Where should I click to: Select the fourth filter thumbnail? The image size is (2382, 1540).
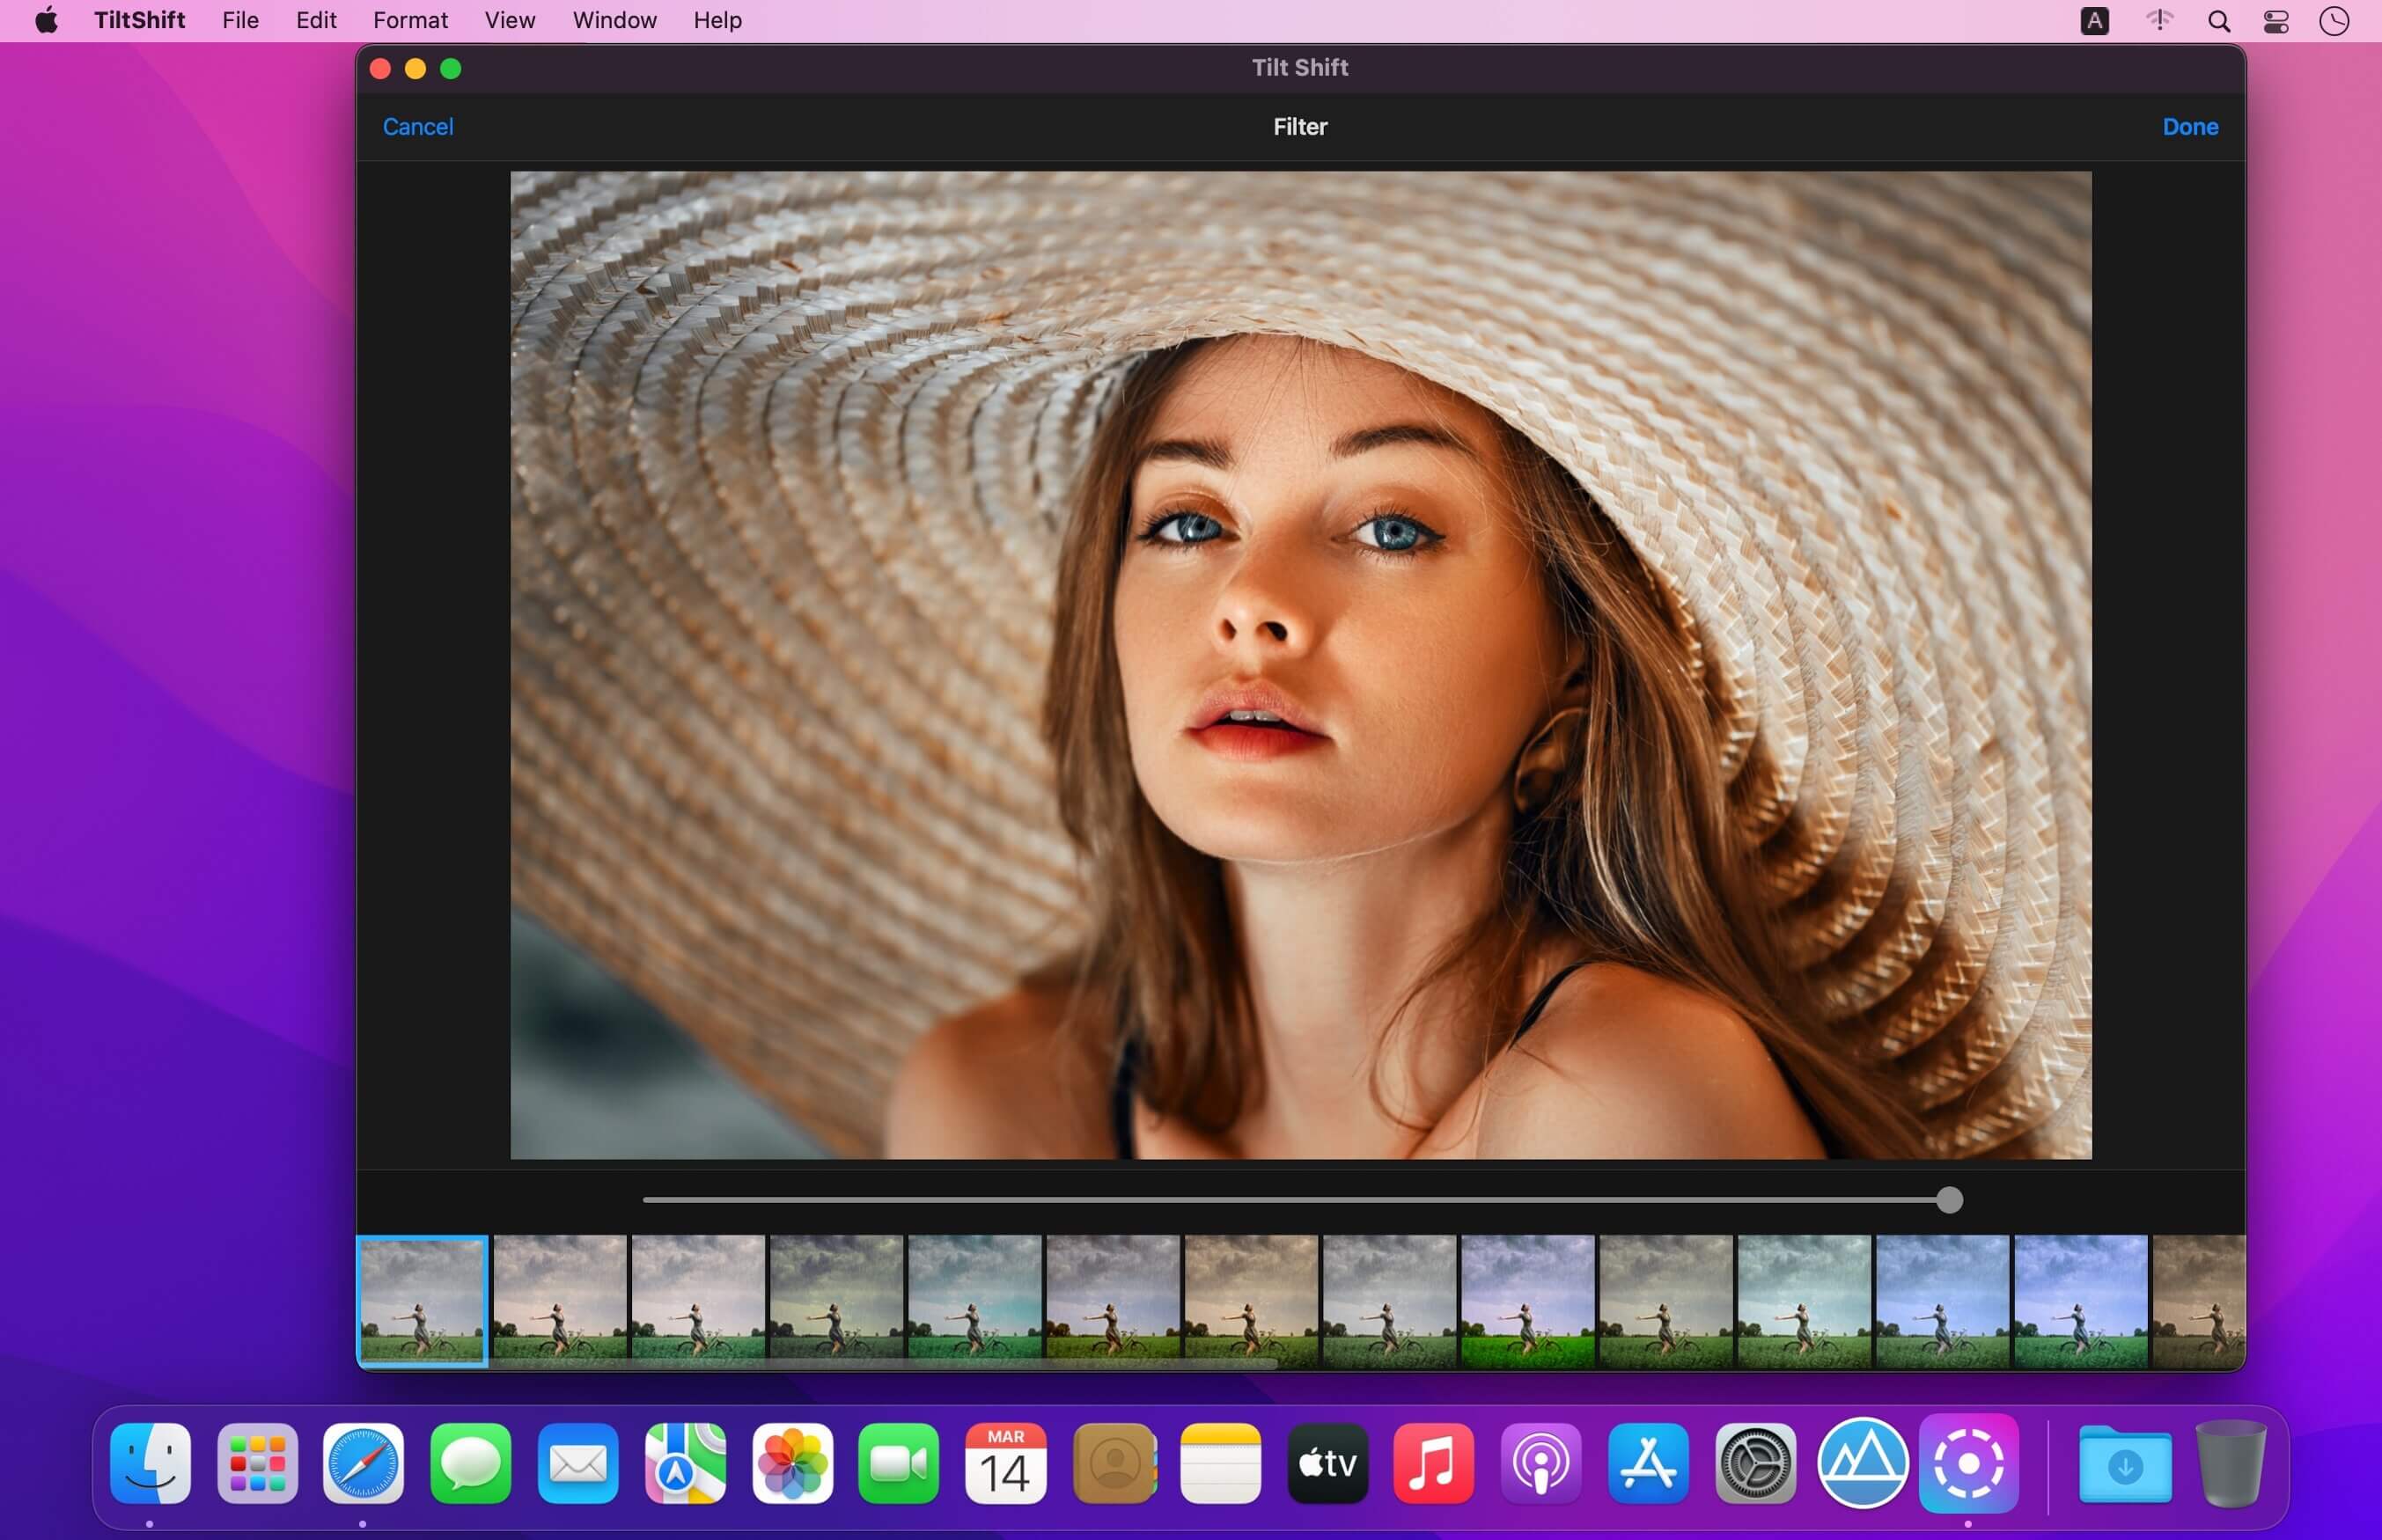836,1300
